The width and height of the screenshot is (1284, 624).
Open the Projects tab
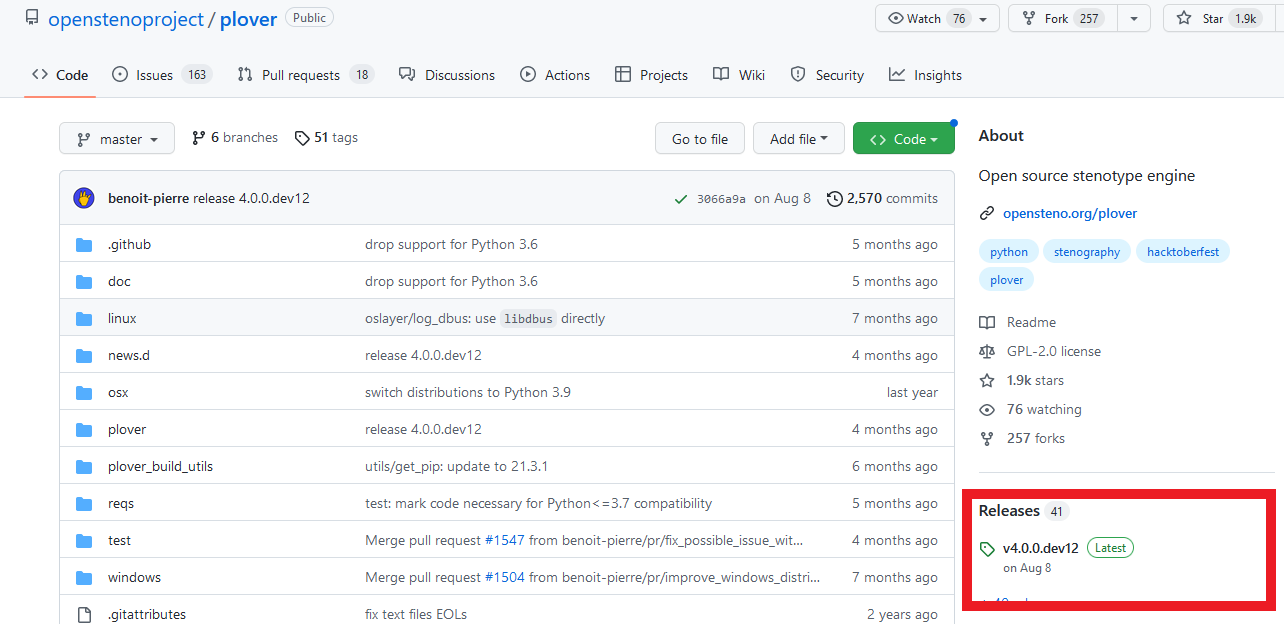651,75
